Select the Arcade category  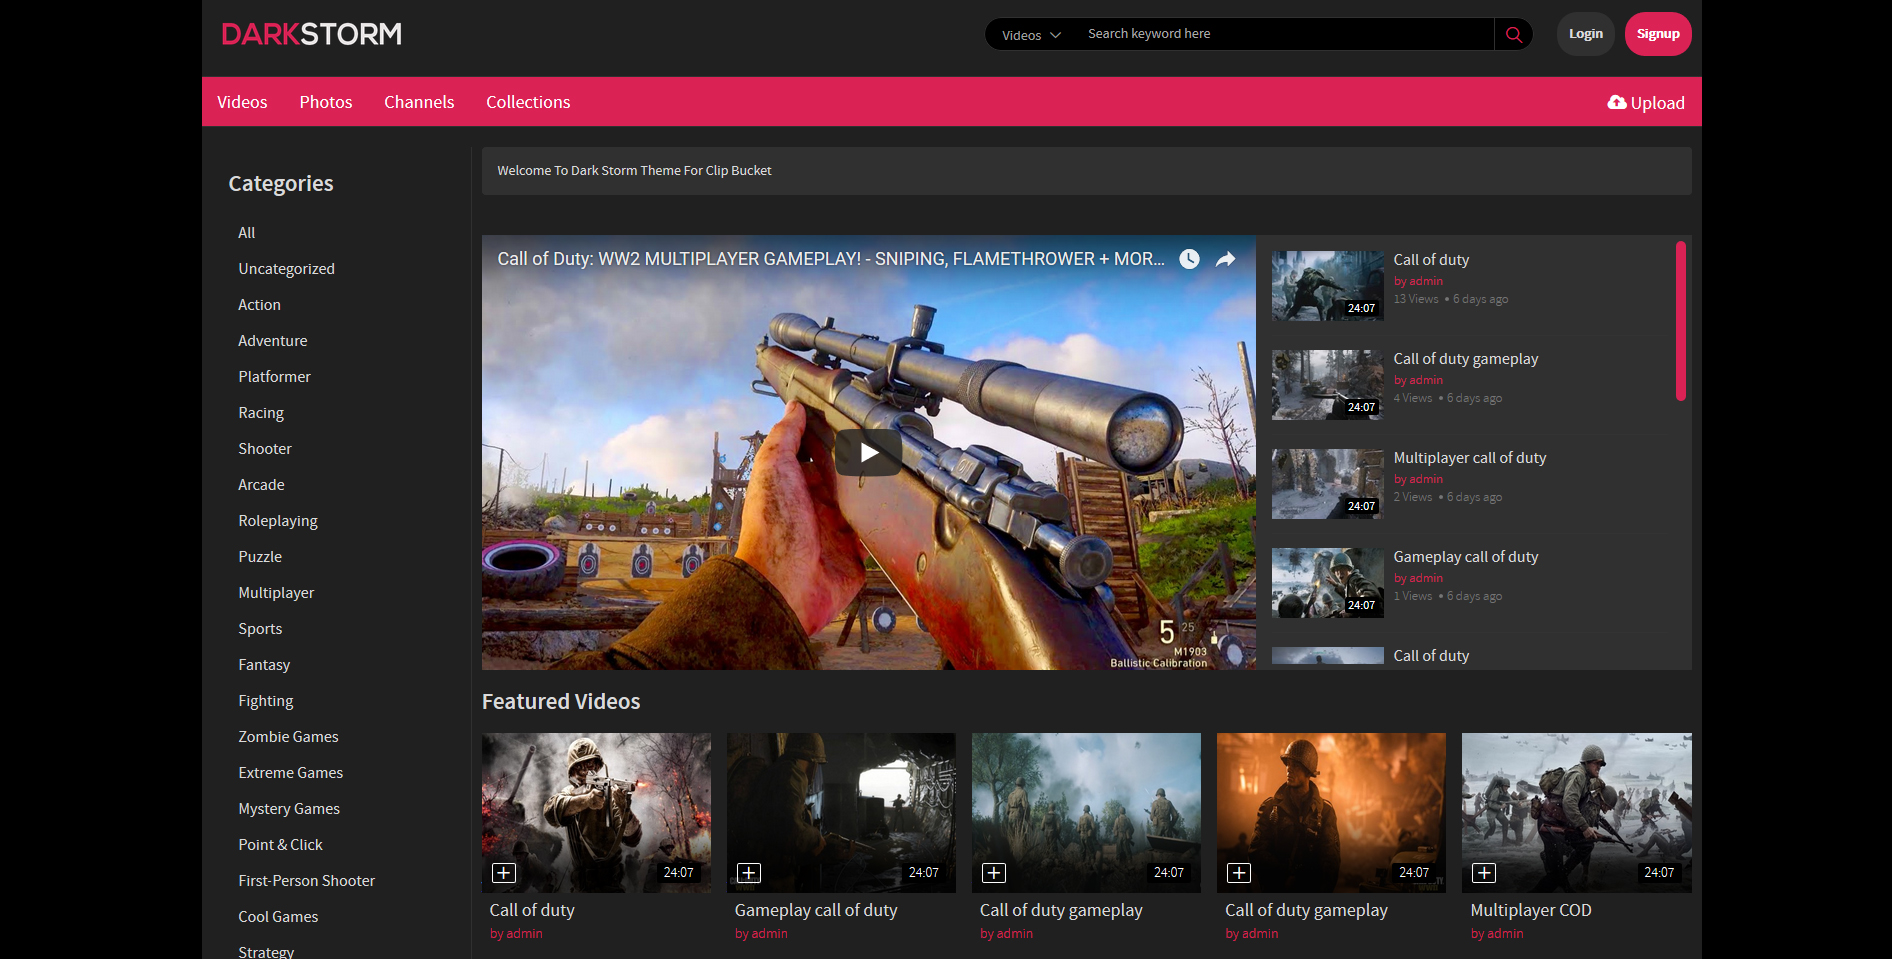[x=261, y=485]
